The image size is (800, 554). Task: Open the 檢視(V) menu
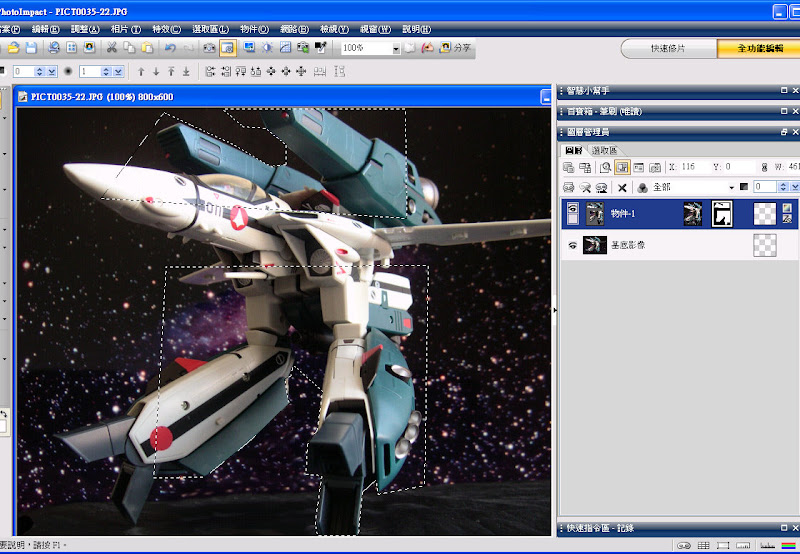point(334,30)
